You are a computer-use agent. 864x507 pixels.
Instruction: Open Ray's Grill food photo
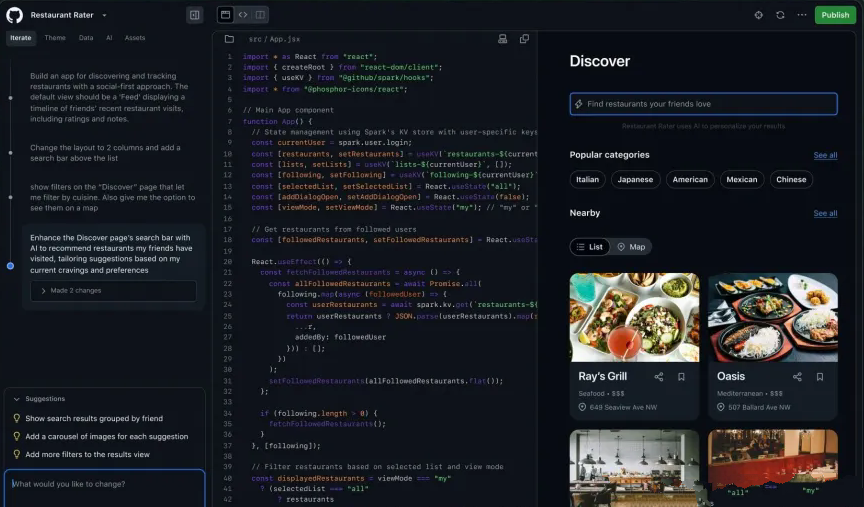634,317
